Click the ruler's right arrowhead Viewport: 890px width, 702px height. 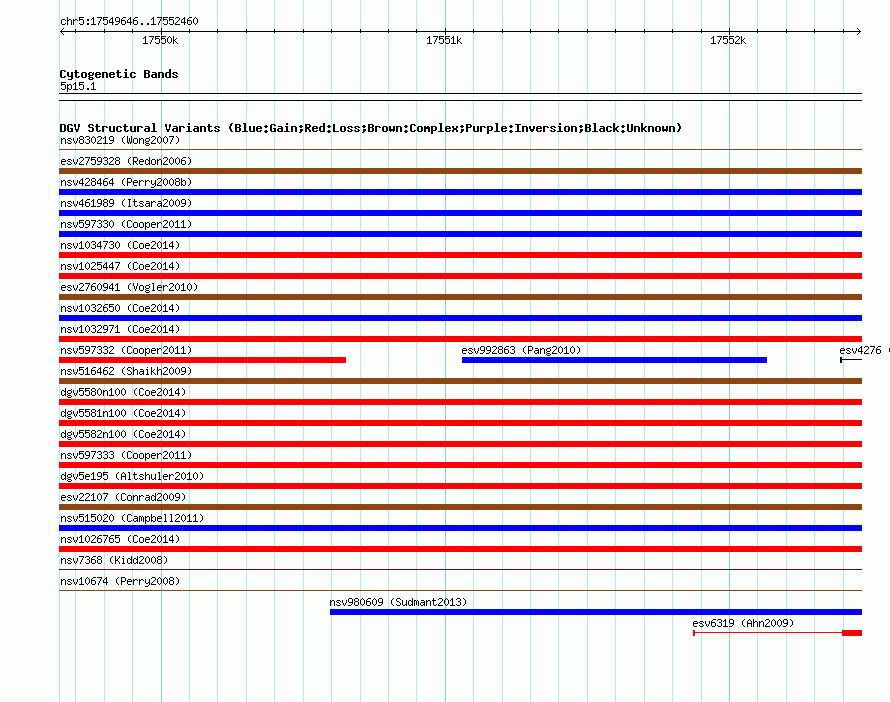(858, 31)
